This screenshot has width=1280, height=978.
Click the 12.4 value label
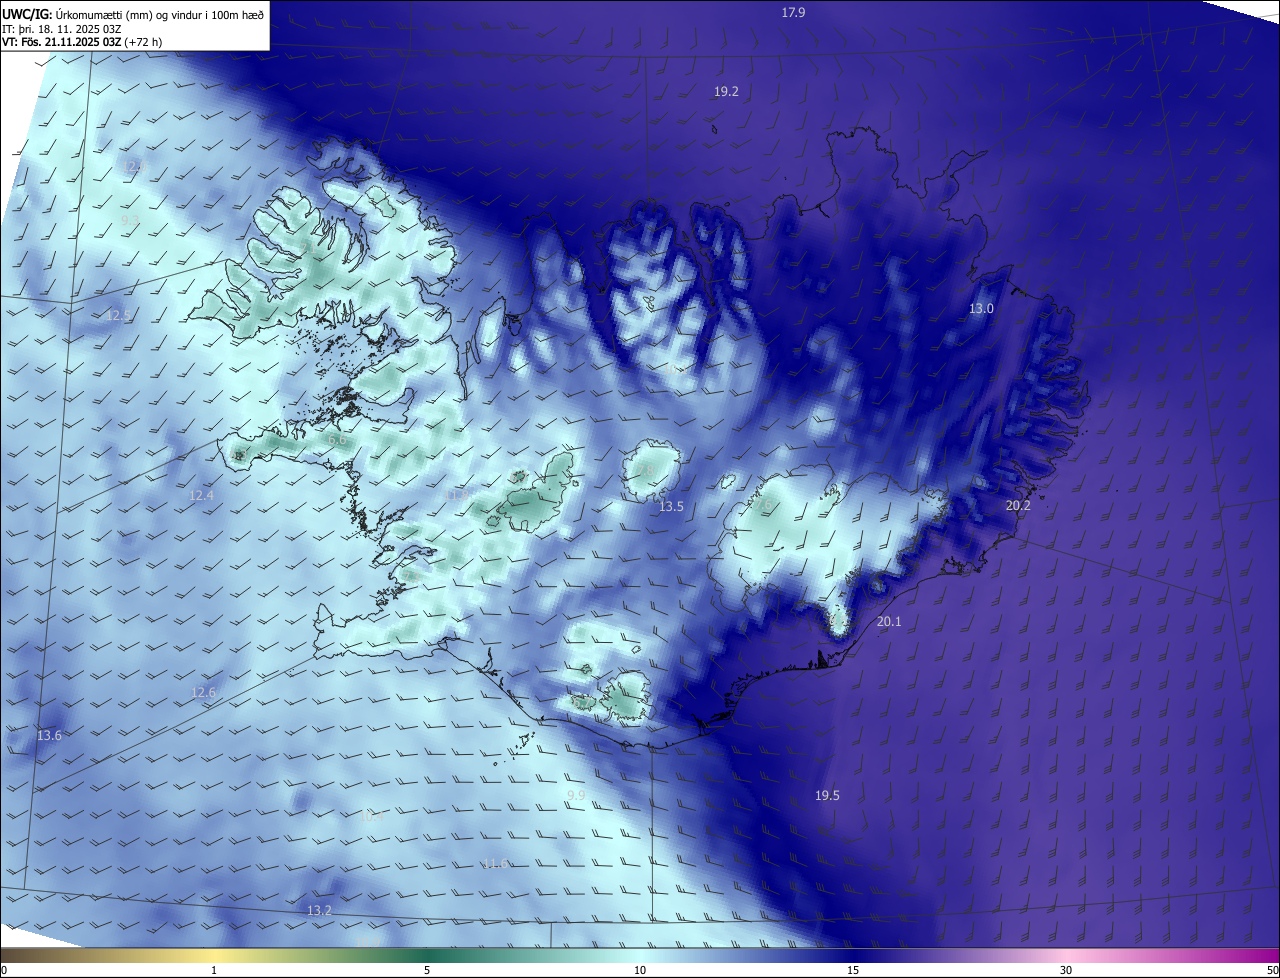click(x=202, y=496)
